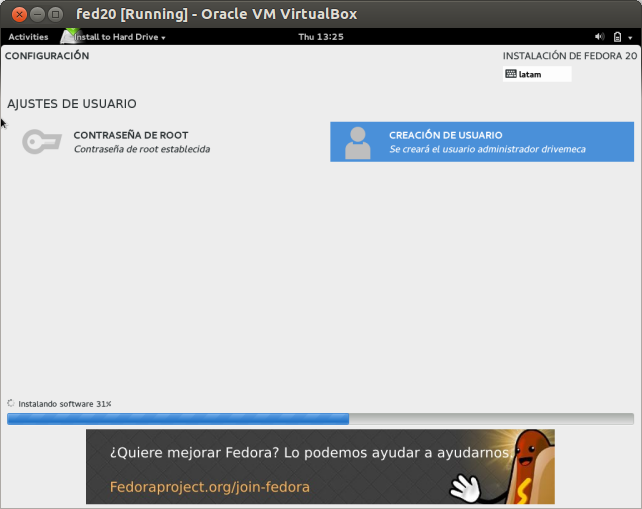This screenshot has height=509, width=642.
Task: Click the AJUSTES DE USUARIO heading
Action: (72, 104)
